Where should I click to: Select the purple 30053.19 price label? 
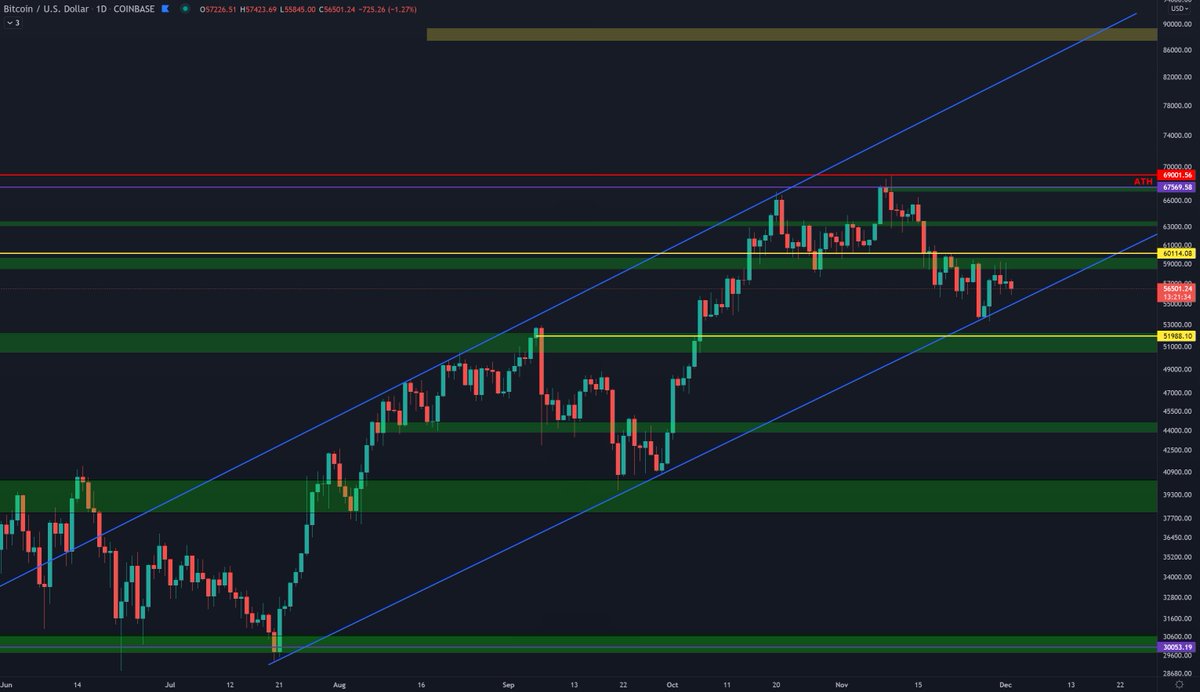[x=1176, y=648]
